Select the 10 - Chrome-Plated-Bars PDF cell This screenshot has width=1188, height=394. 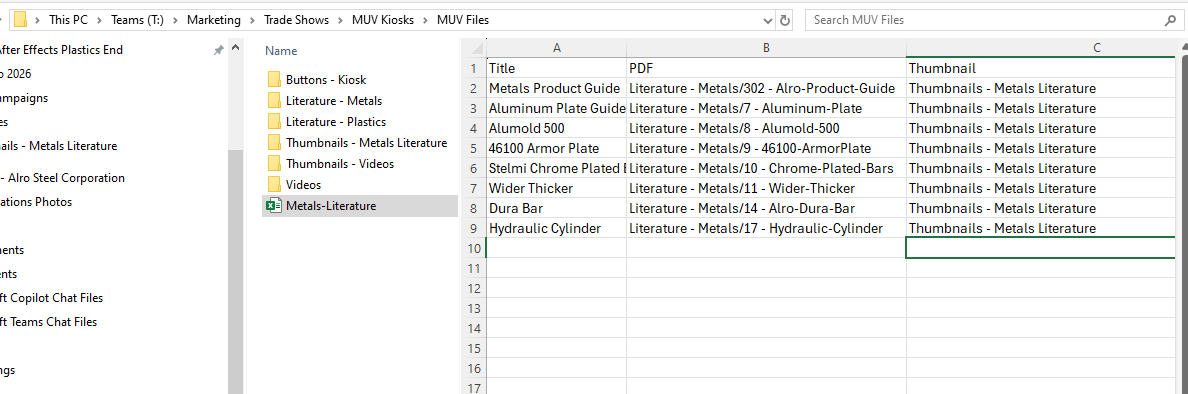pos(766,168)
